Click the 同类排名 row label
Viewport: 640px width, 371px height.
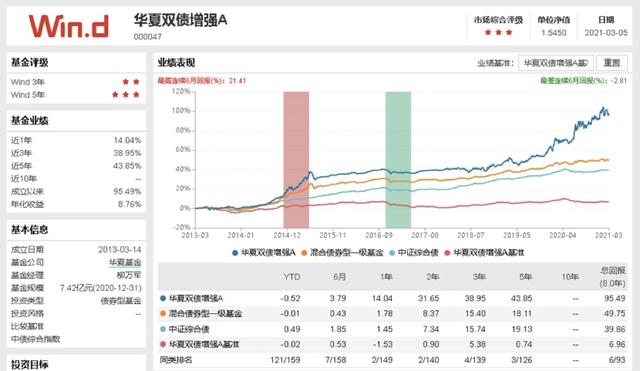pyautogui.click(x=176, y=360)
